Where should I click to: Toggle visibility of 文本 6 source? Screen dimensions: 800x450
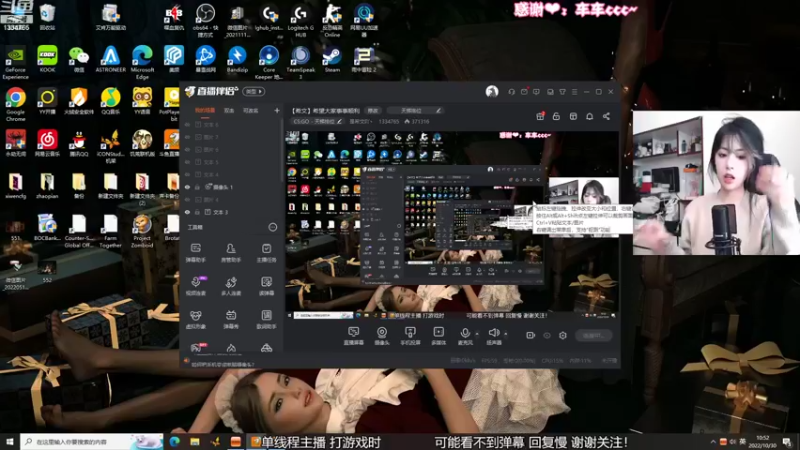(187, 124)
